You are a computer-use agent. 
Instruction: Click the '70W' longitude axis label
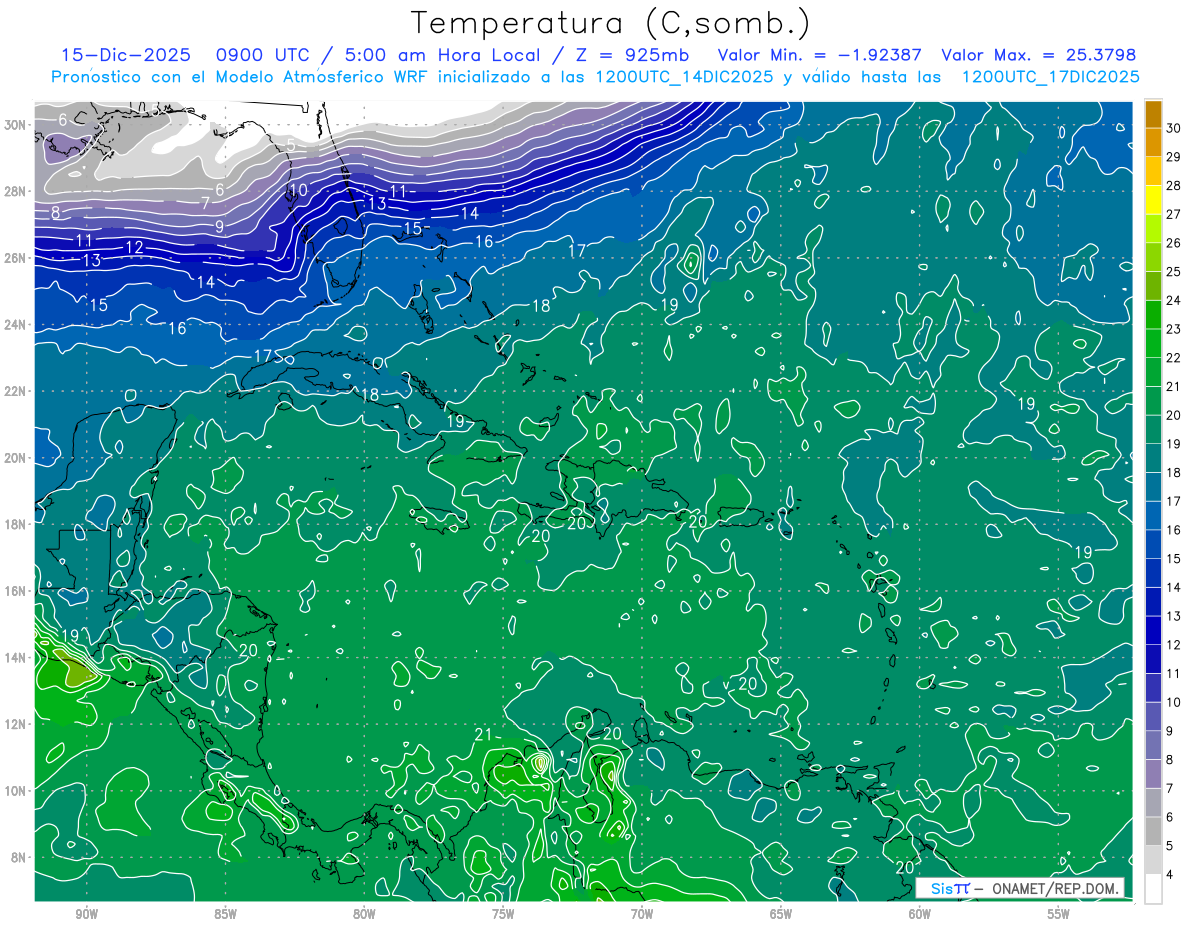tap(642, 915)
